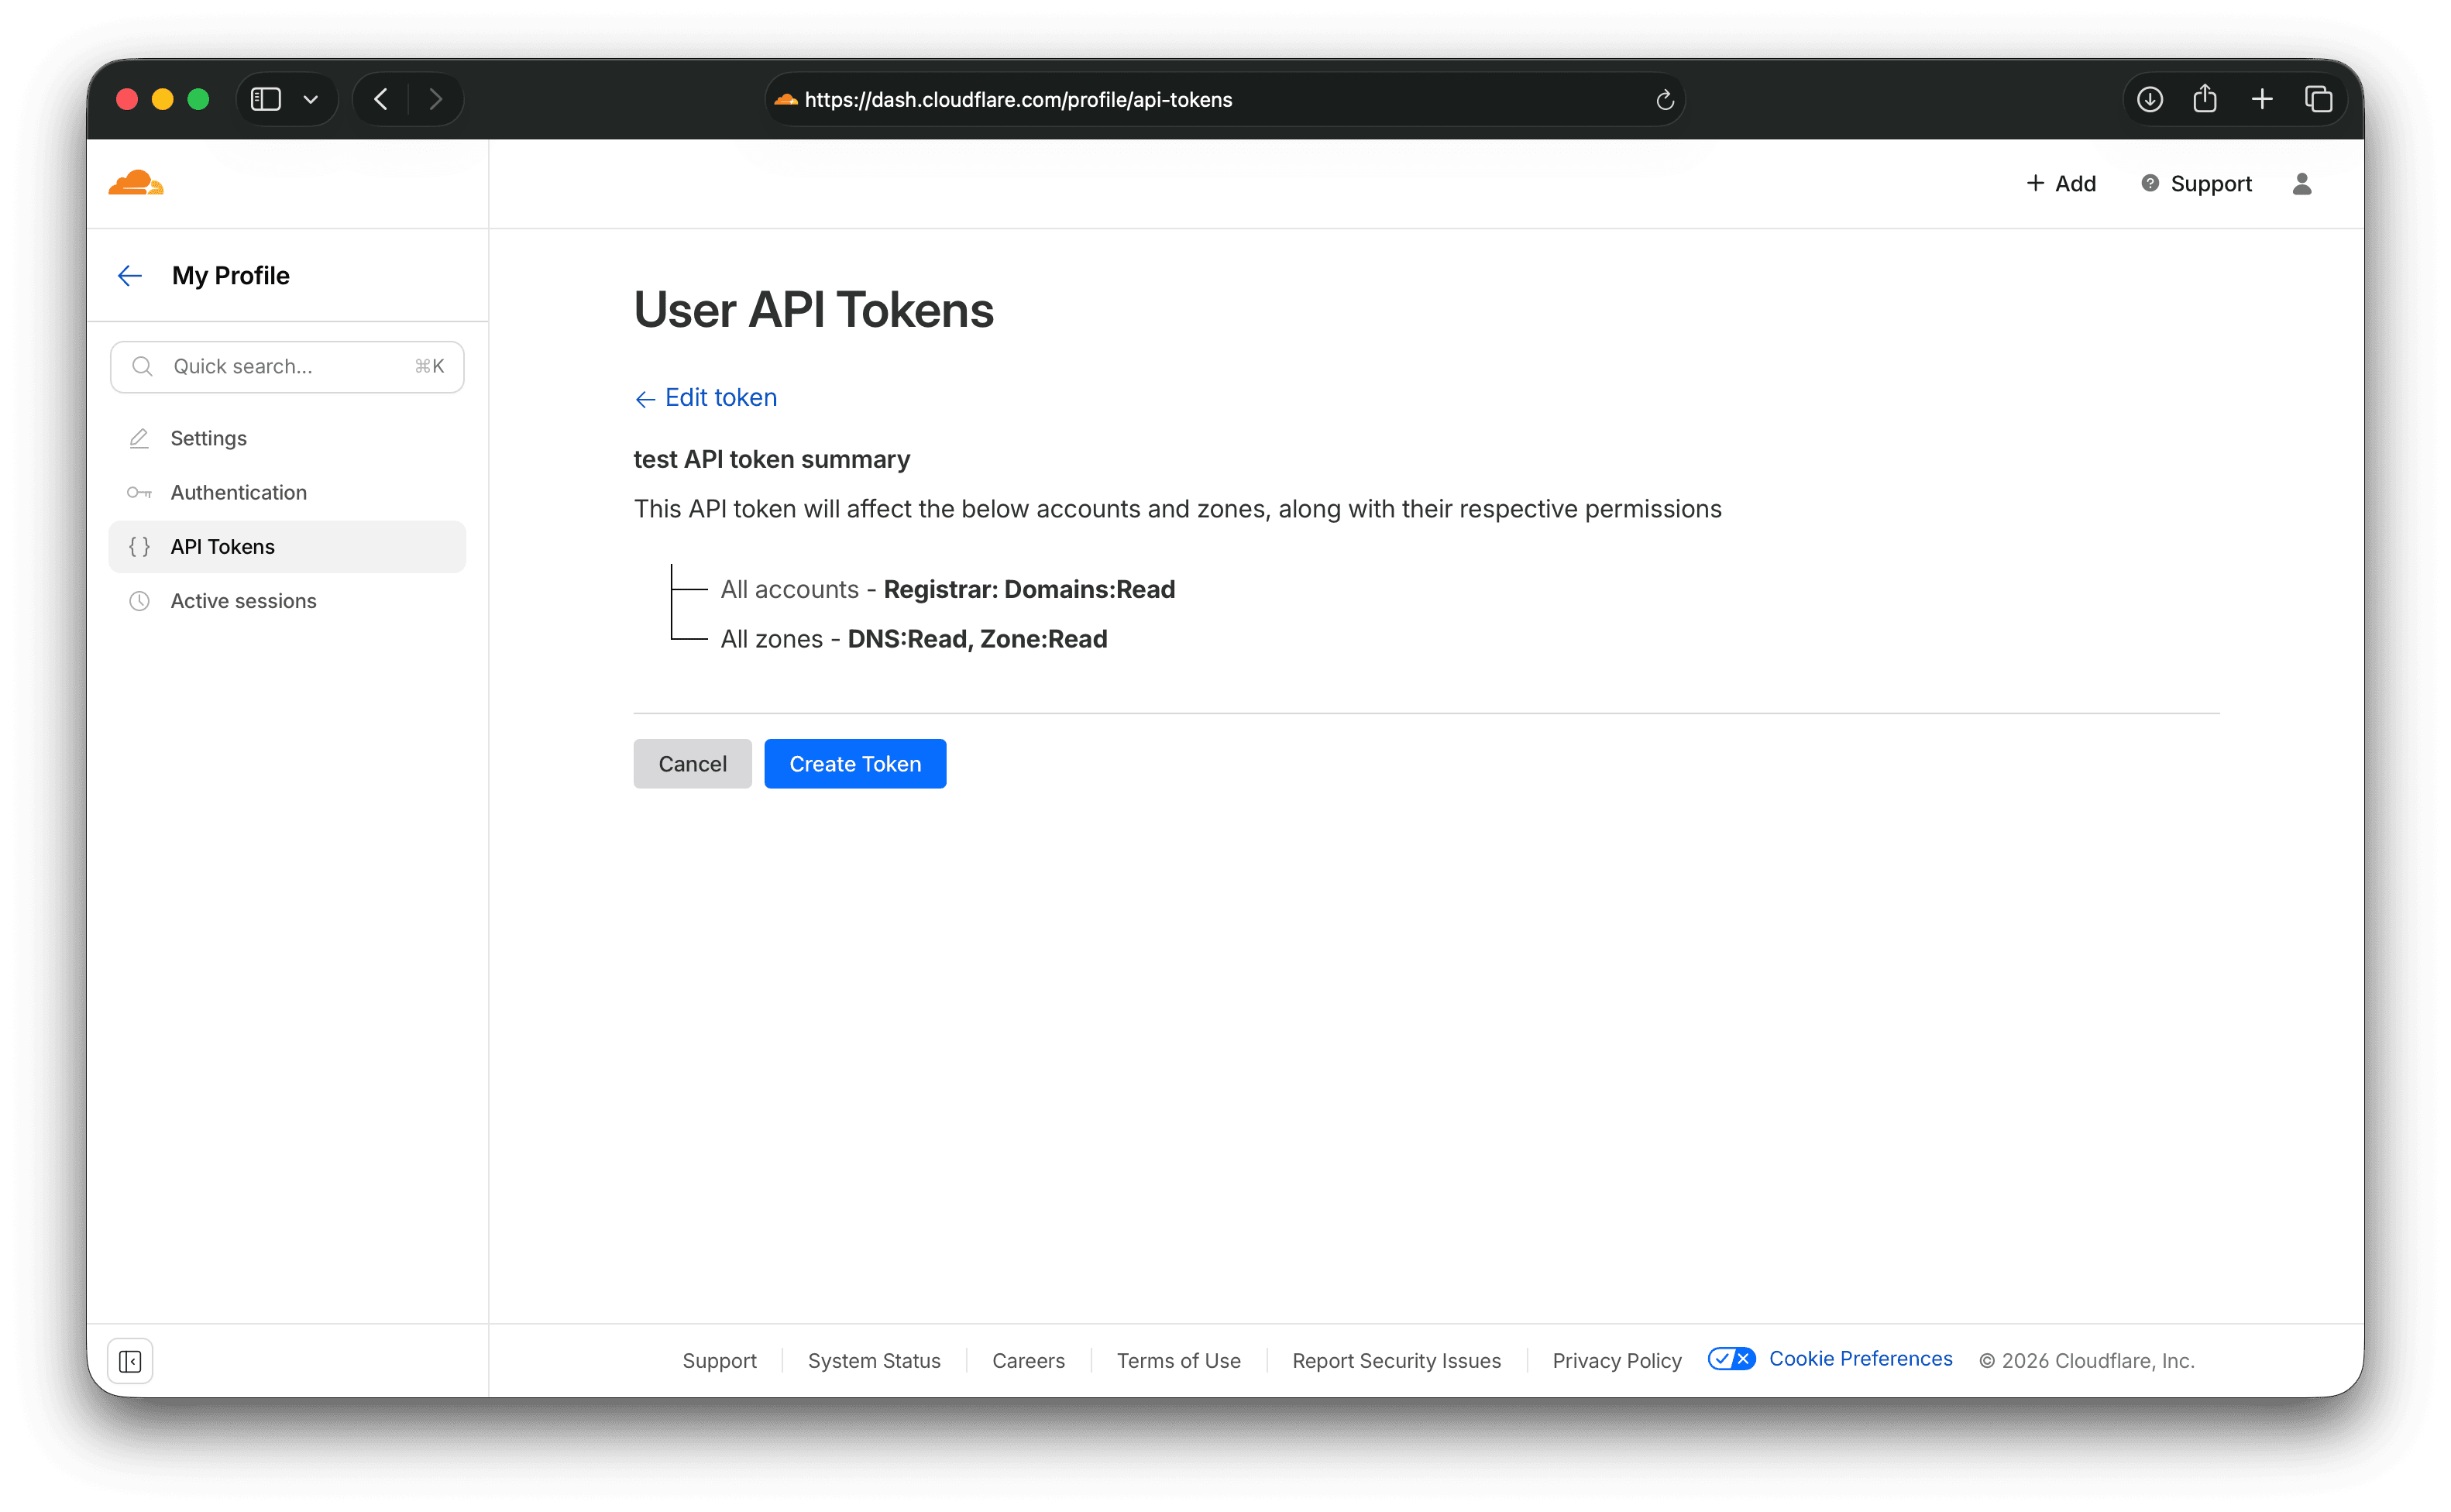
Task: Toggle the Cookie Preferences switch
Action: pyautogui.click(x=1731, y=1359)
